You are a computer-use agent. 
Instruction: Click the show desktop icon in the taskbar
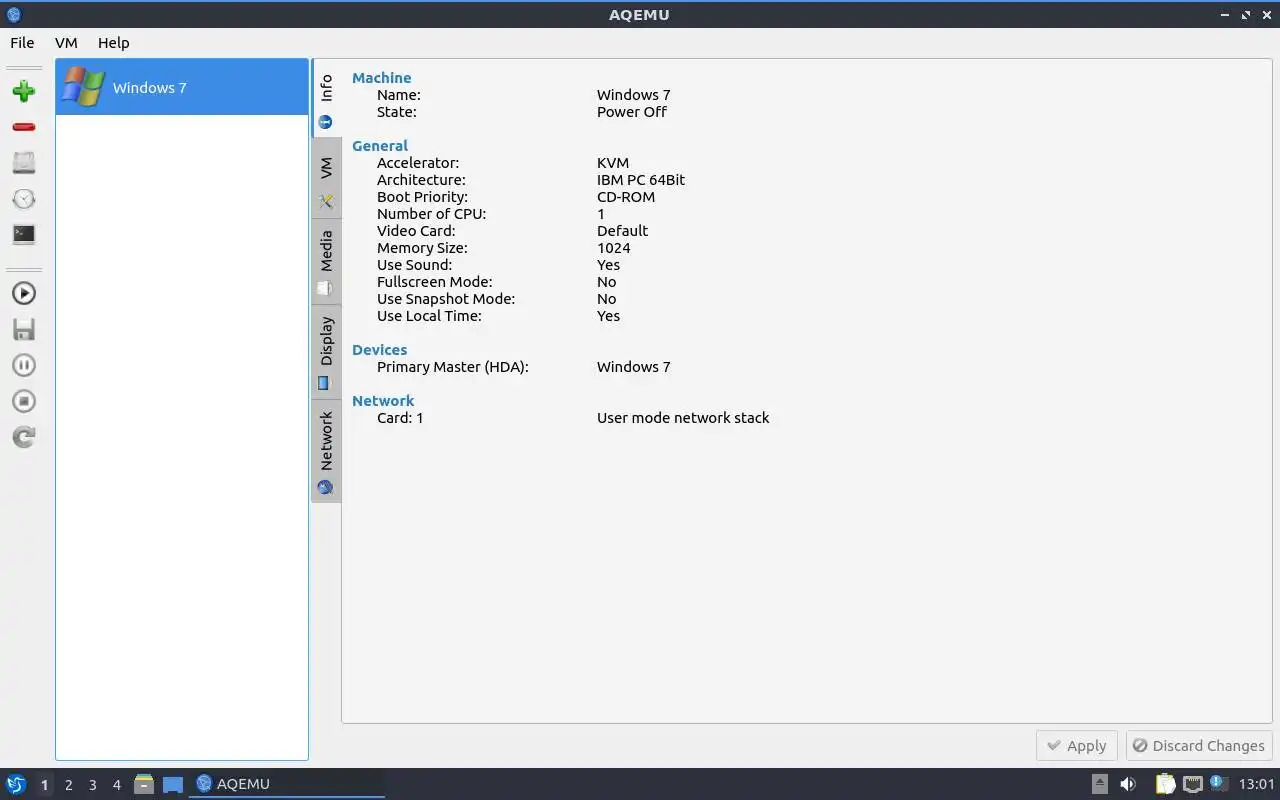(x=173, y=784)
